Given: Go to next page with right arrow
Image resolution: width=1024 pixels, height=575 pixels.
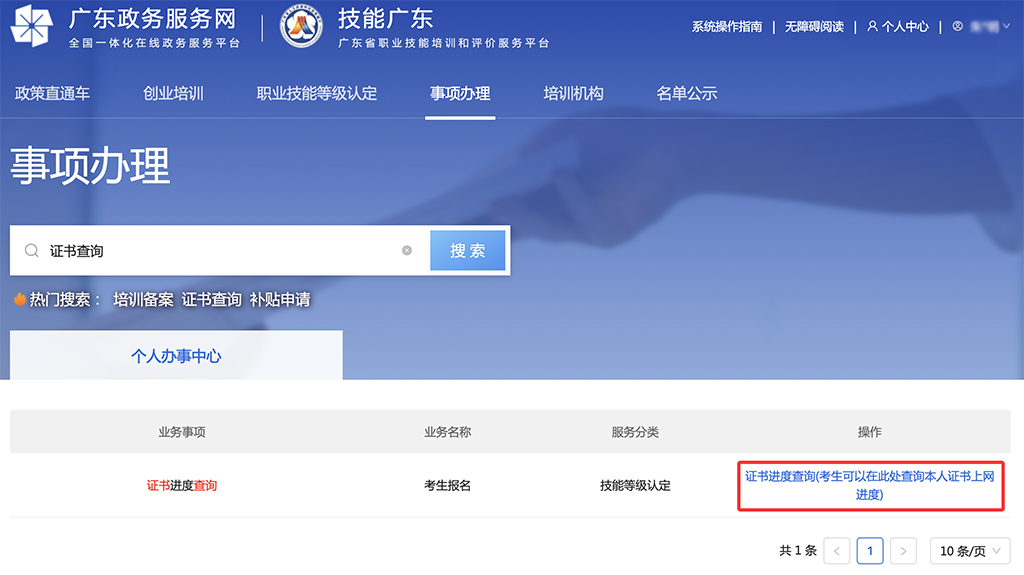Looking at the screenshot, I should (903, 551).
